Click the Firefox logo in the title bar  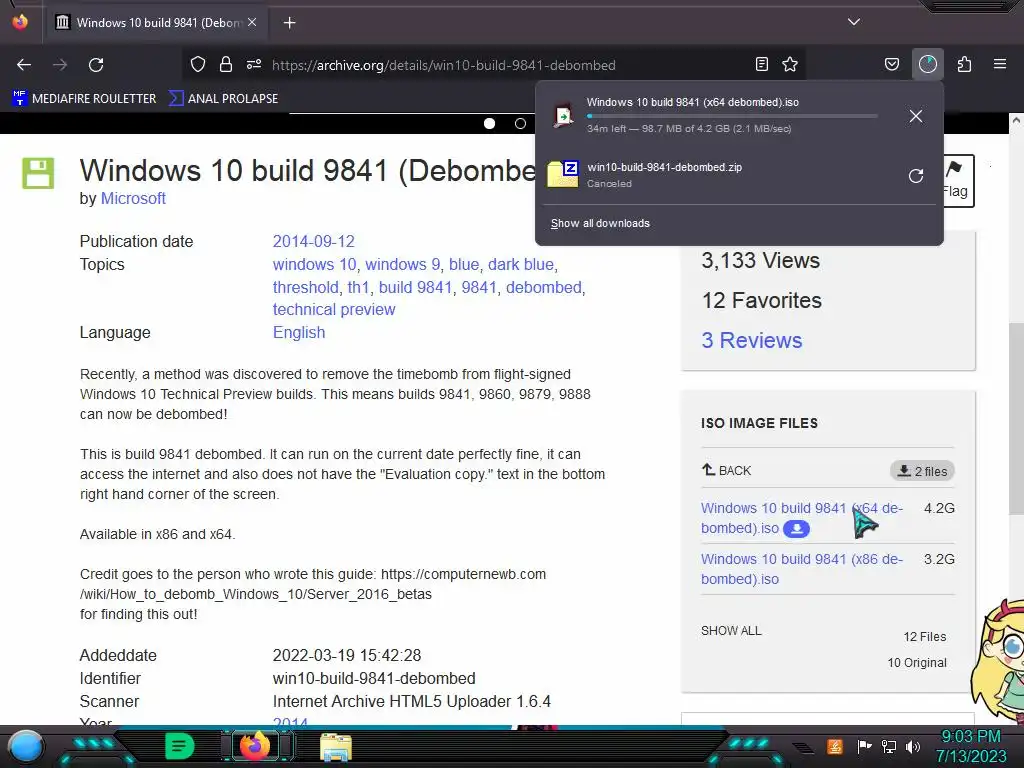(20, 22)
